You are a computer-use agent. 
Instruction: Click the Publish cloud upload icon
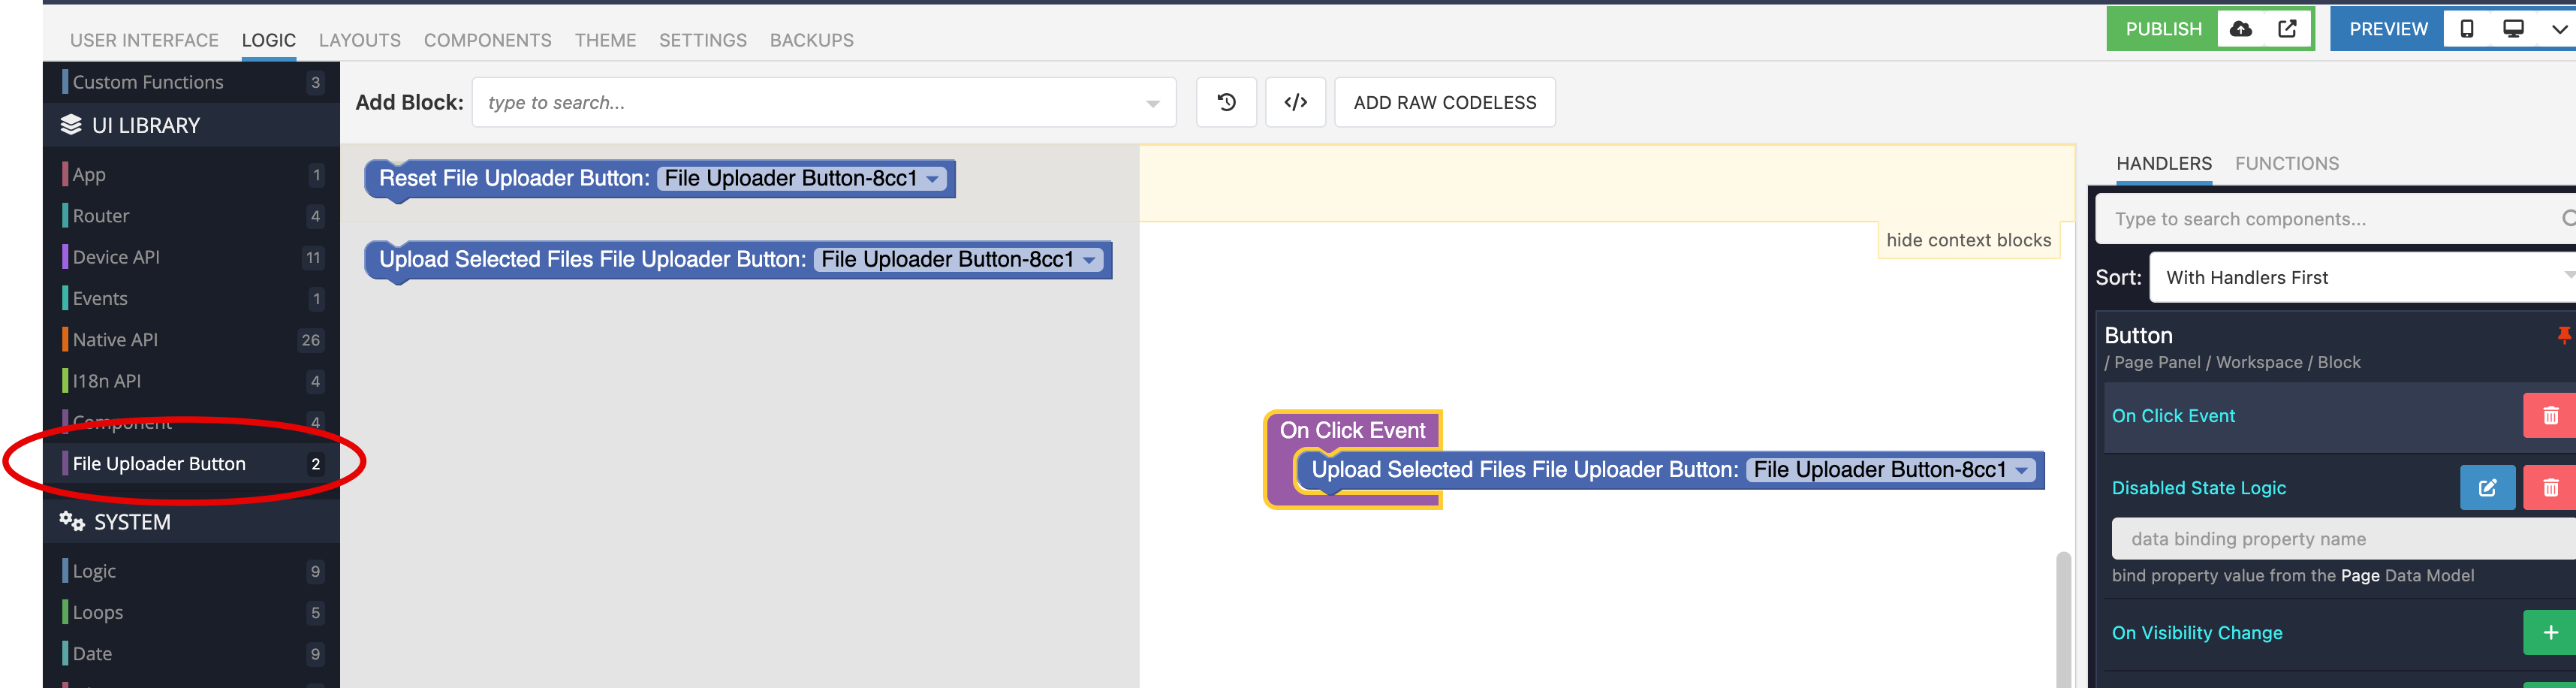pos(2241,29)
